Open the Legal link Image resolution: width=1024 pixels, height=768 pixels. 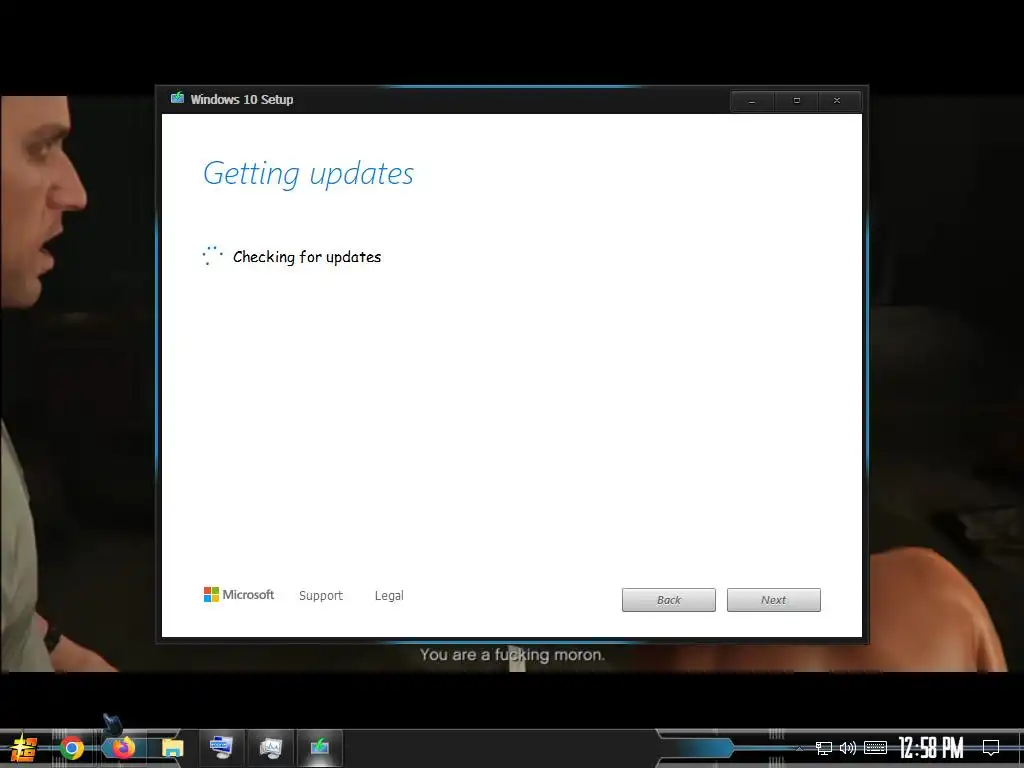[389, 596]
